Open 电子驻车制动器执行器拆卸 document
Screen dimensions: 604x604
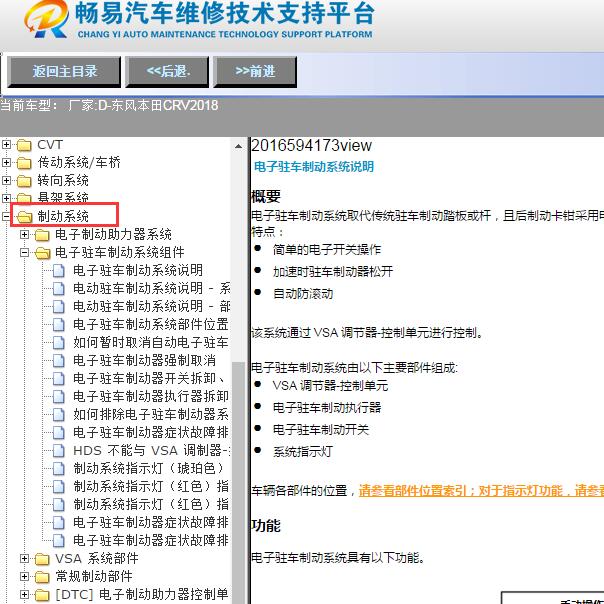[x=151, y=396]
